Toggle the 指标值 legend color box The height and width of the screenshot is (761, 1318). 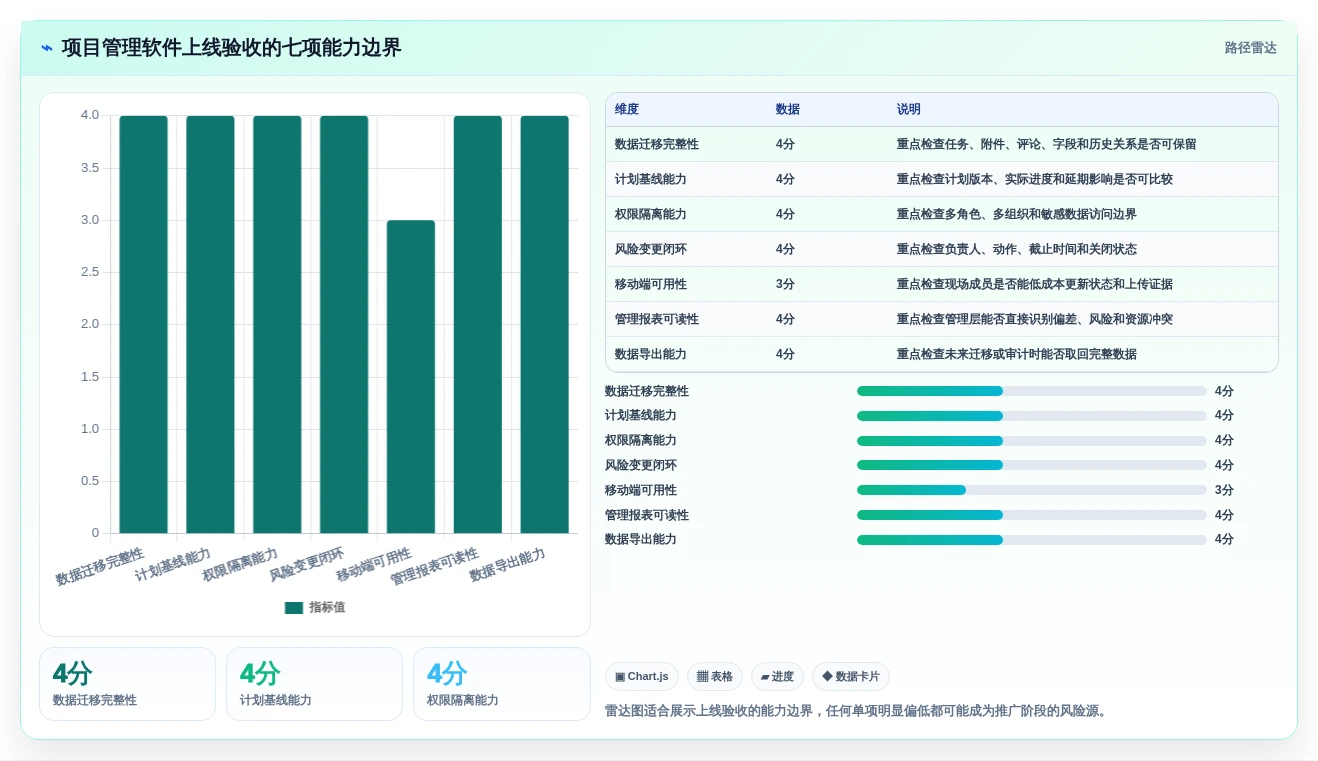click(294, 607)
